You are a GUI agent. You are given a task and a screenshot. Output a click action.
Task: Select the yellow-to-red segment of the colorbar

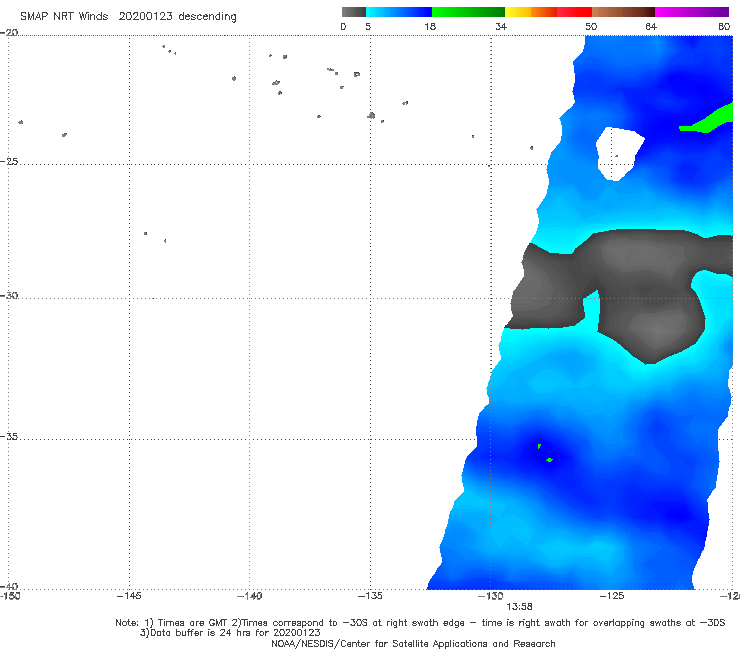point(548,12)
